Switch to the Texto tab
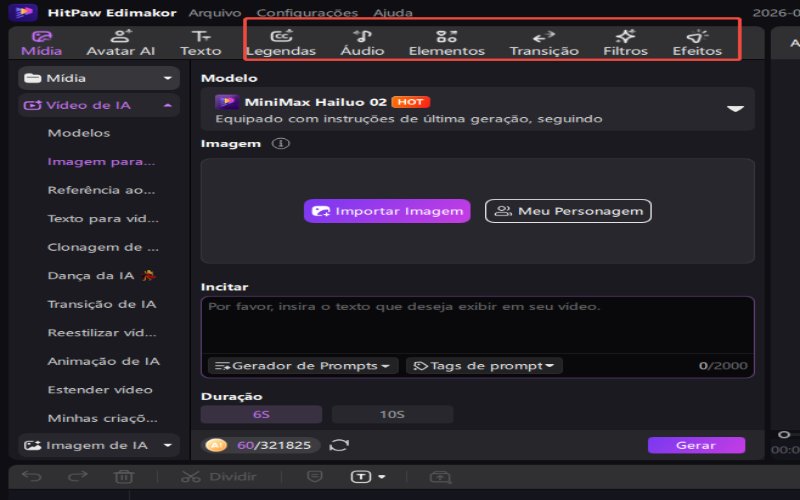The height and width of the screenshot is (500, 800). (201, 43)
